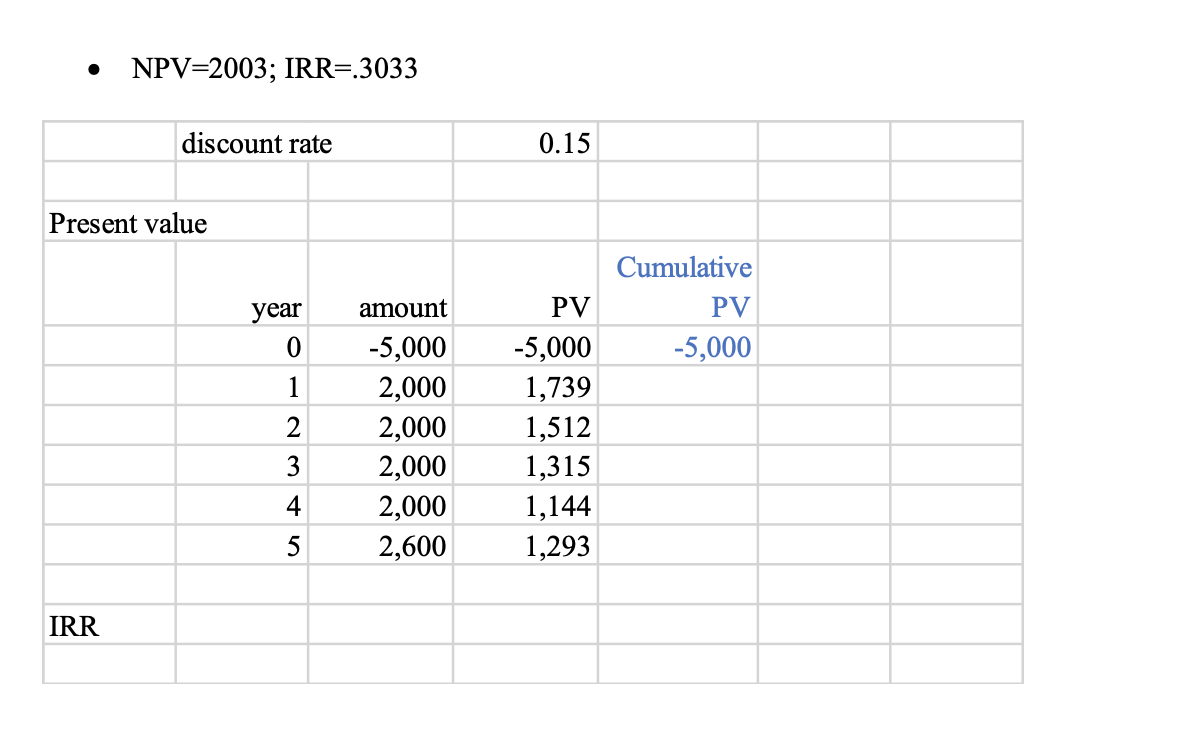Image resolution: width=1180 pixels, height=746 pixels.
Task: Click the 'NPV=2003; IRR=.3033' bullet text
Action: tap(274, 69)
